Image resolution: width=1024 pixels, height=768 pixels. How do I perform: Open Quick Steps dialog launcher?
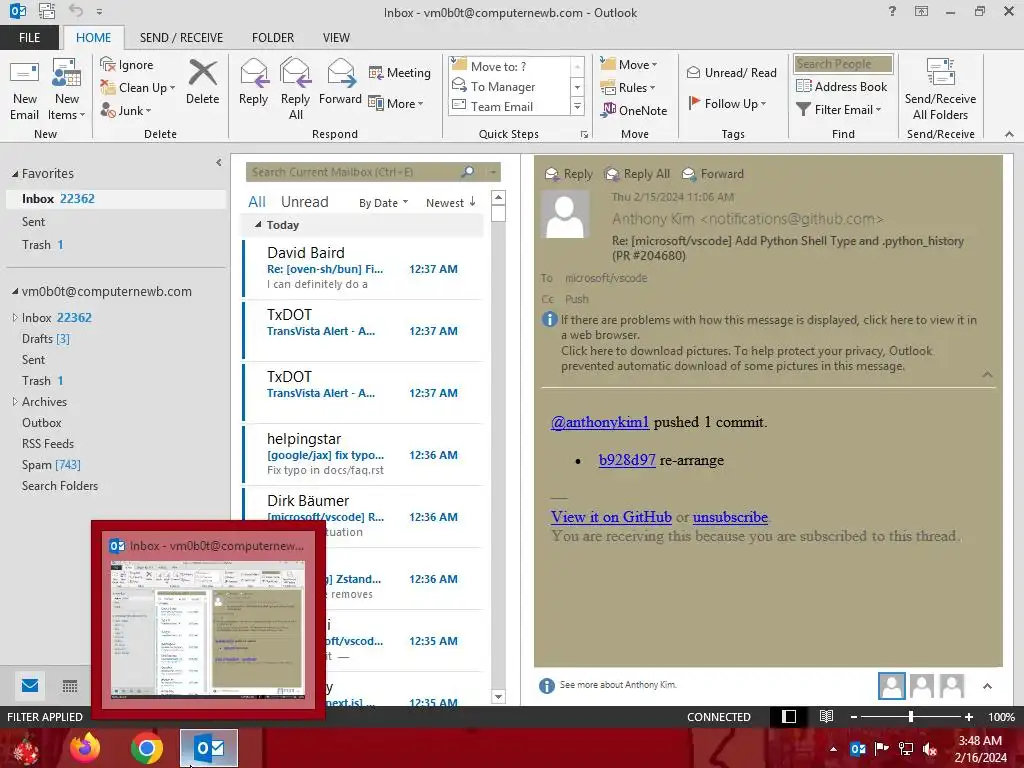tap(584, 135)
